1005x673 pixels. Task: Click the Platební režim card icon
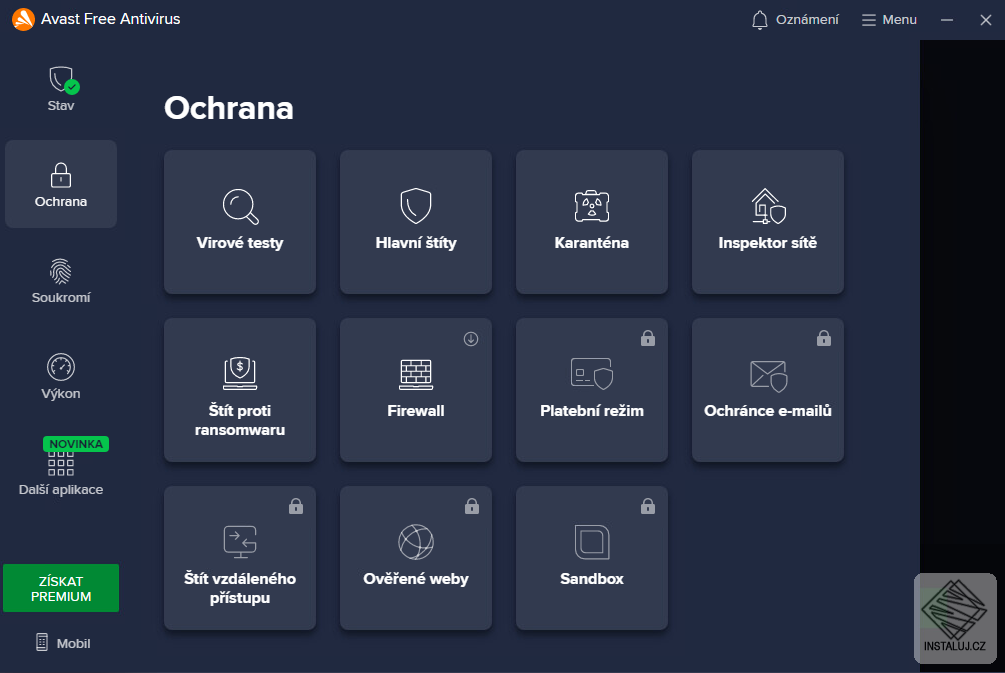point(592,374)
